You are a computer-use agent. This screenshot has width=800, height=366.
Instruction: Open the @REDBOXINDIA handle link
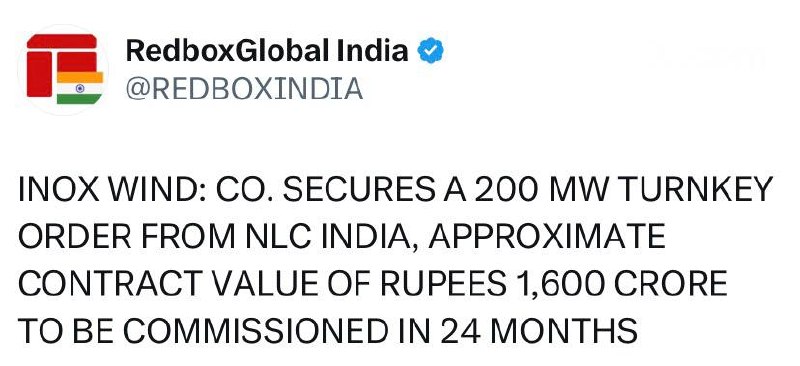point(244,89)
